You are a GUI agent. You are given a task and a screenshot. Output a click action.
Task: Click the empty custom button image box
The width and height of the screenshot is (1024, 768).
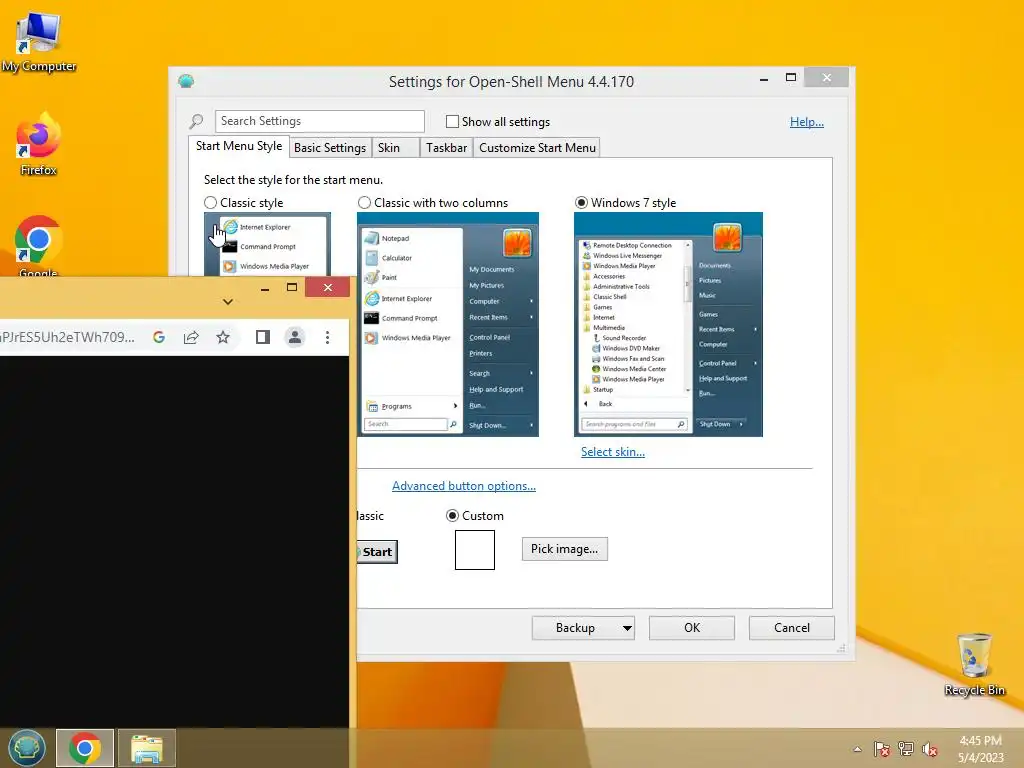[x=475, y=550]
